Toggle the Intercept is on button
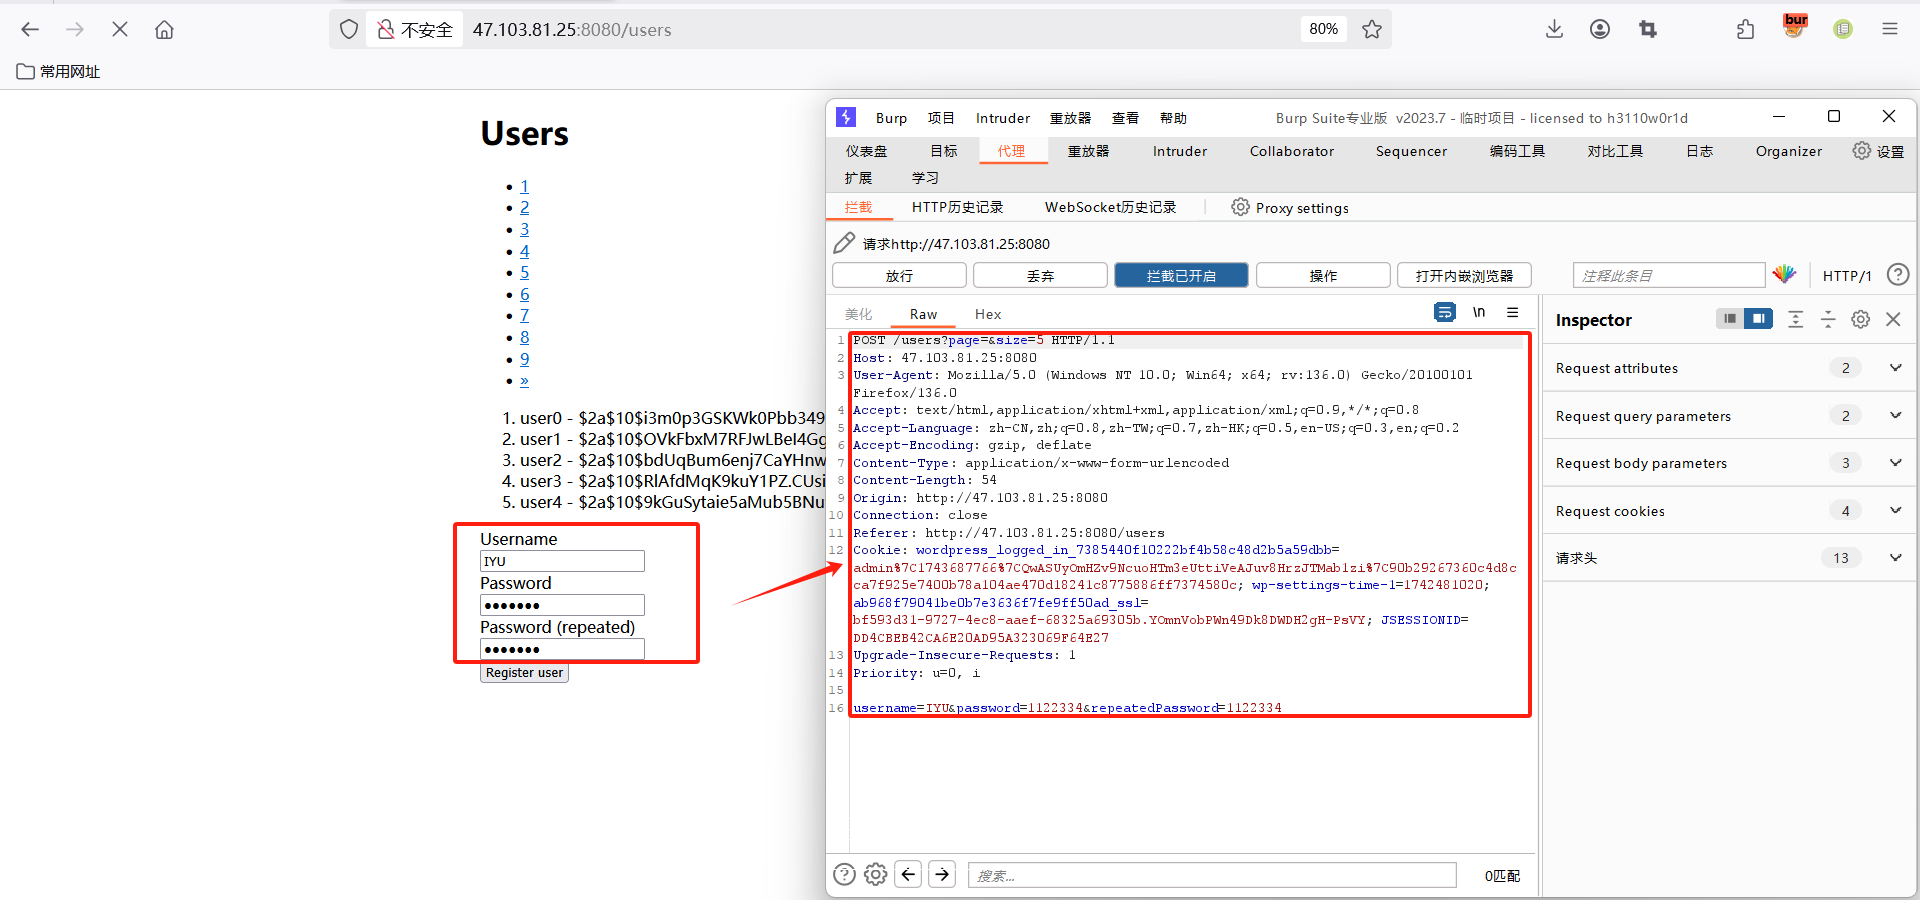This screenshot has width=1920, height=900. 1181,275
